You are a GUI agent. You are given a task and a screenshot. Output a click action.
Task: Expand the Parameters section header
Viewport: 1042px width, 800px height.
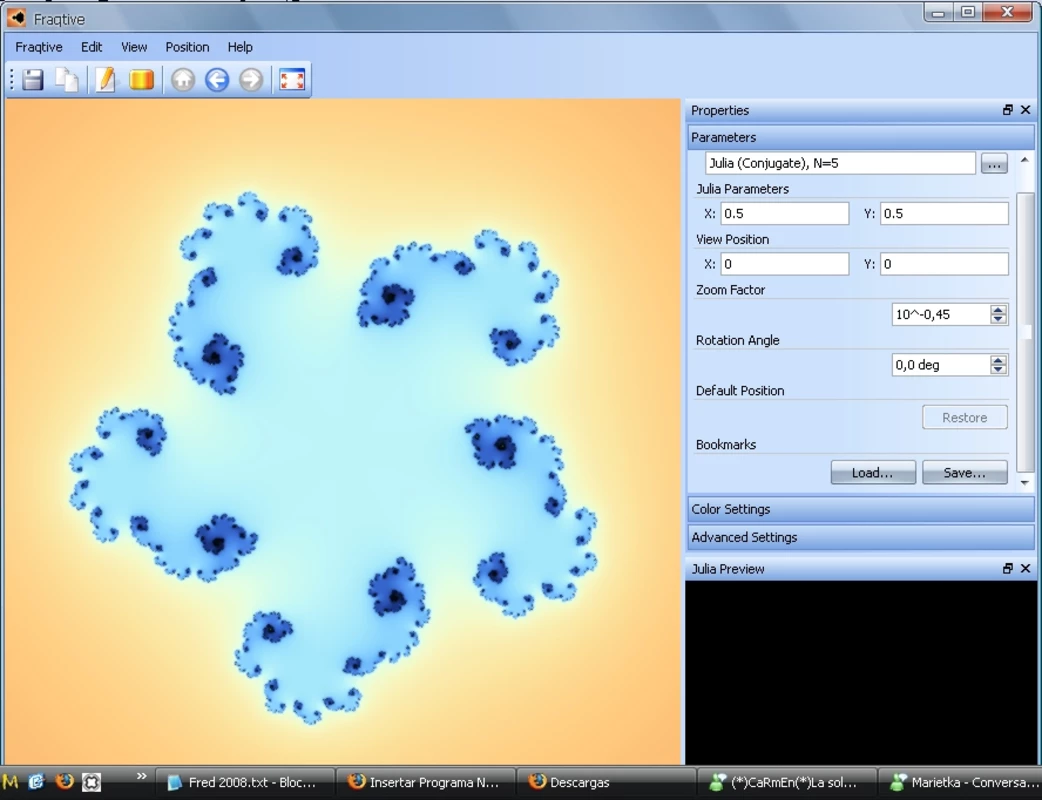coord(860,138)
